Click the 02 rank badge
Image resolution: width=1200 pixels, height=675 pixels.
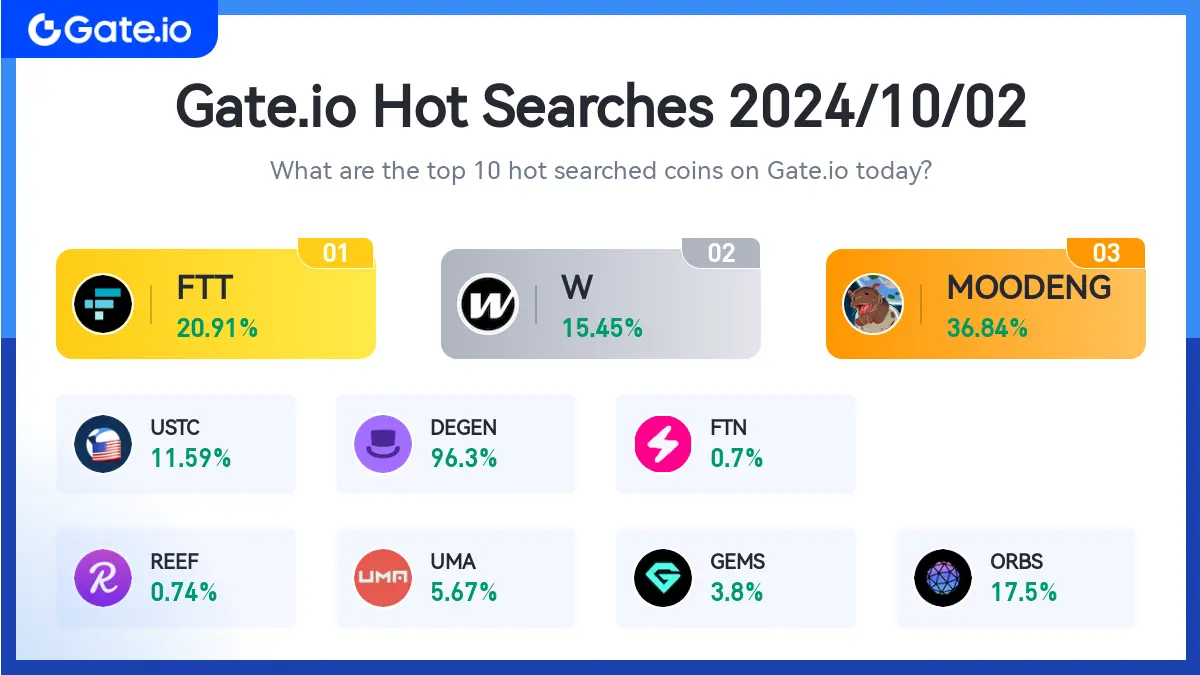point(721,253)
